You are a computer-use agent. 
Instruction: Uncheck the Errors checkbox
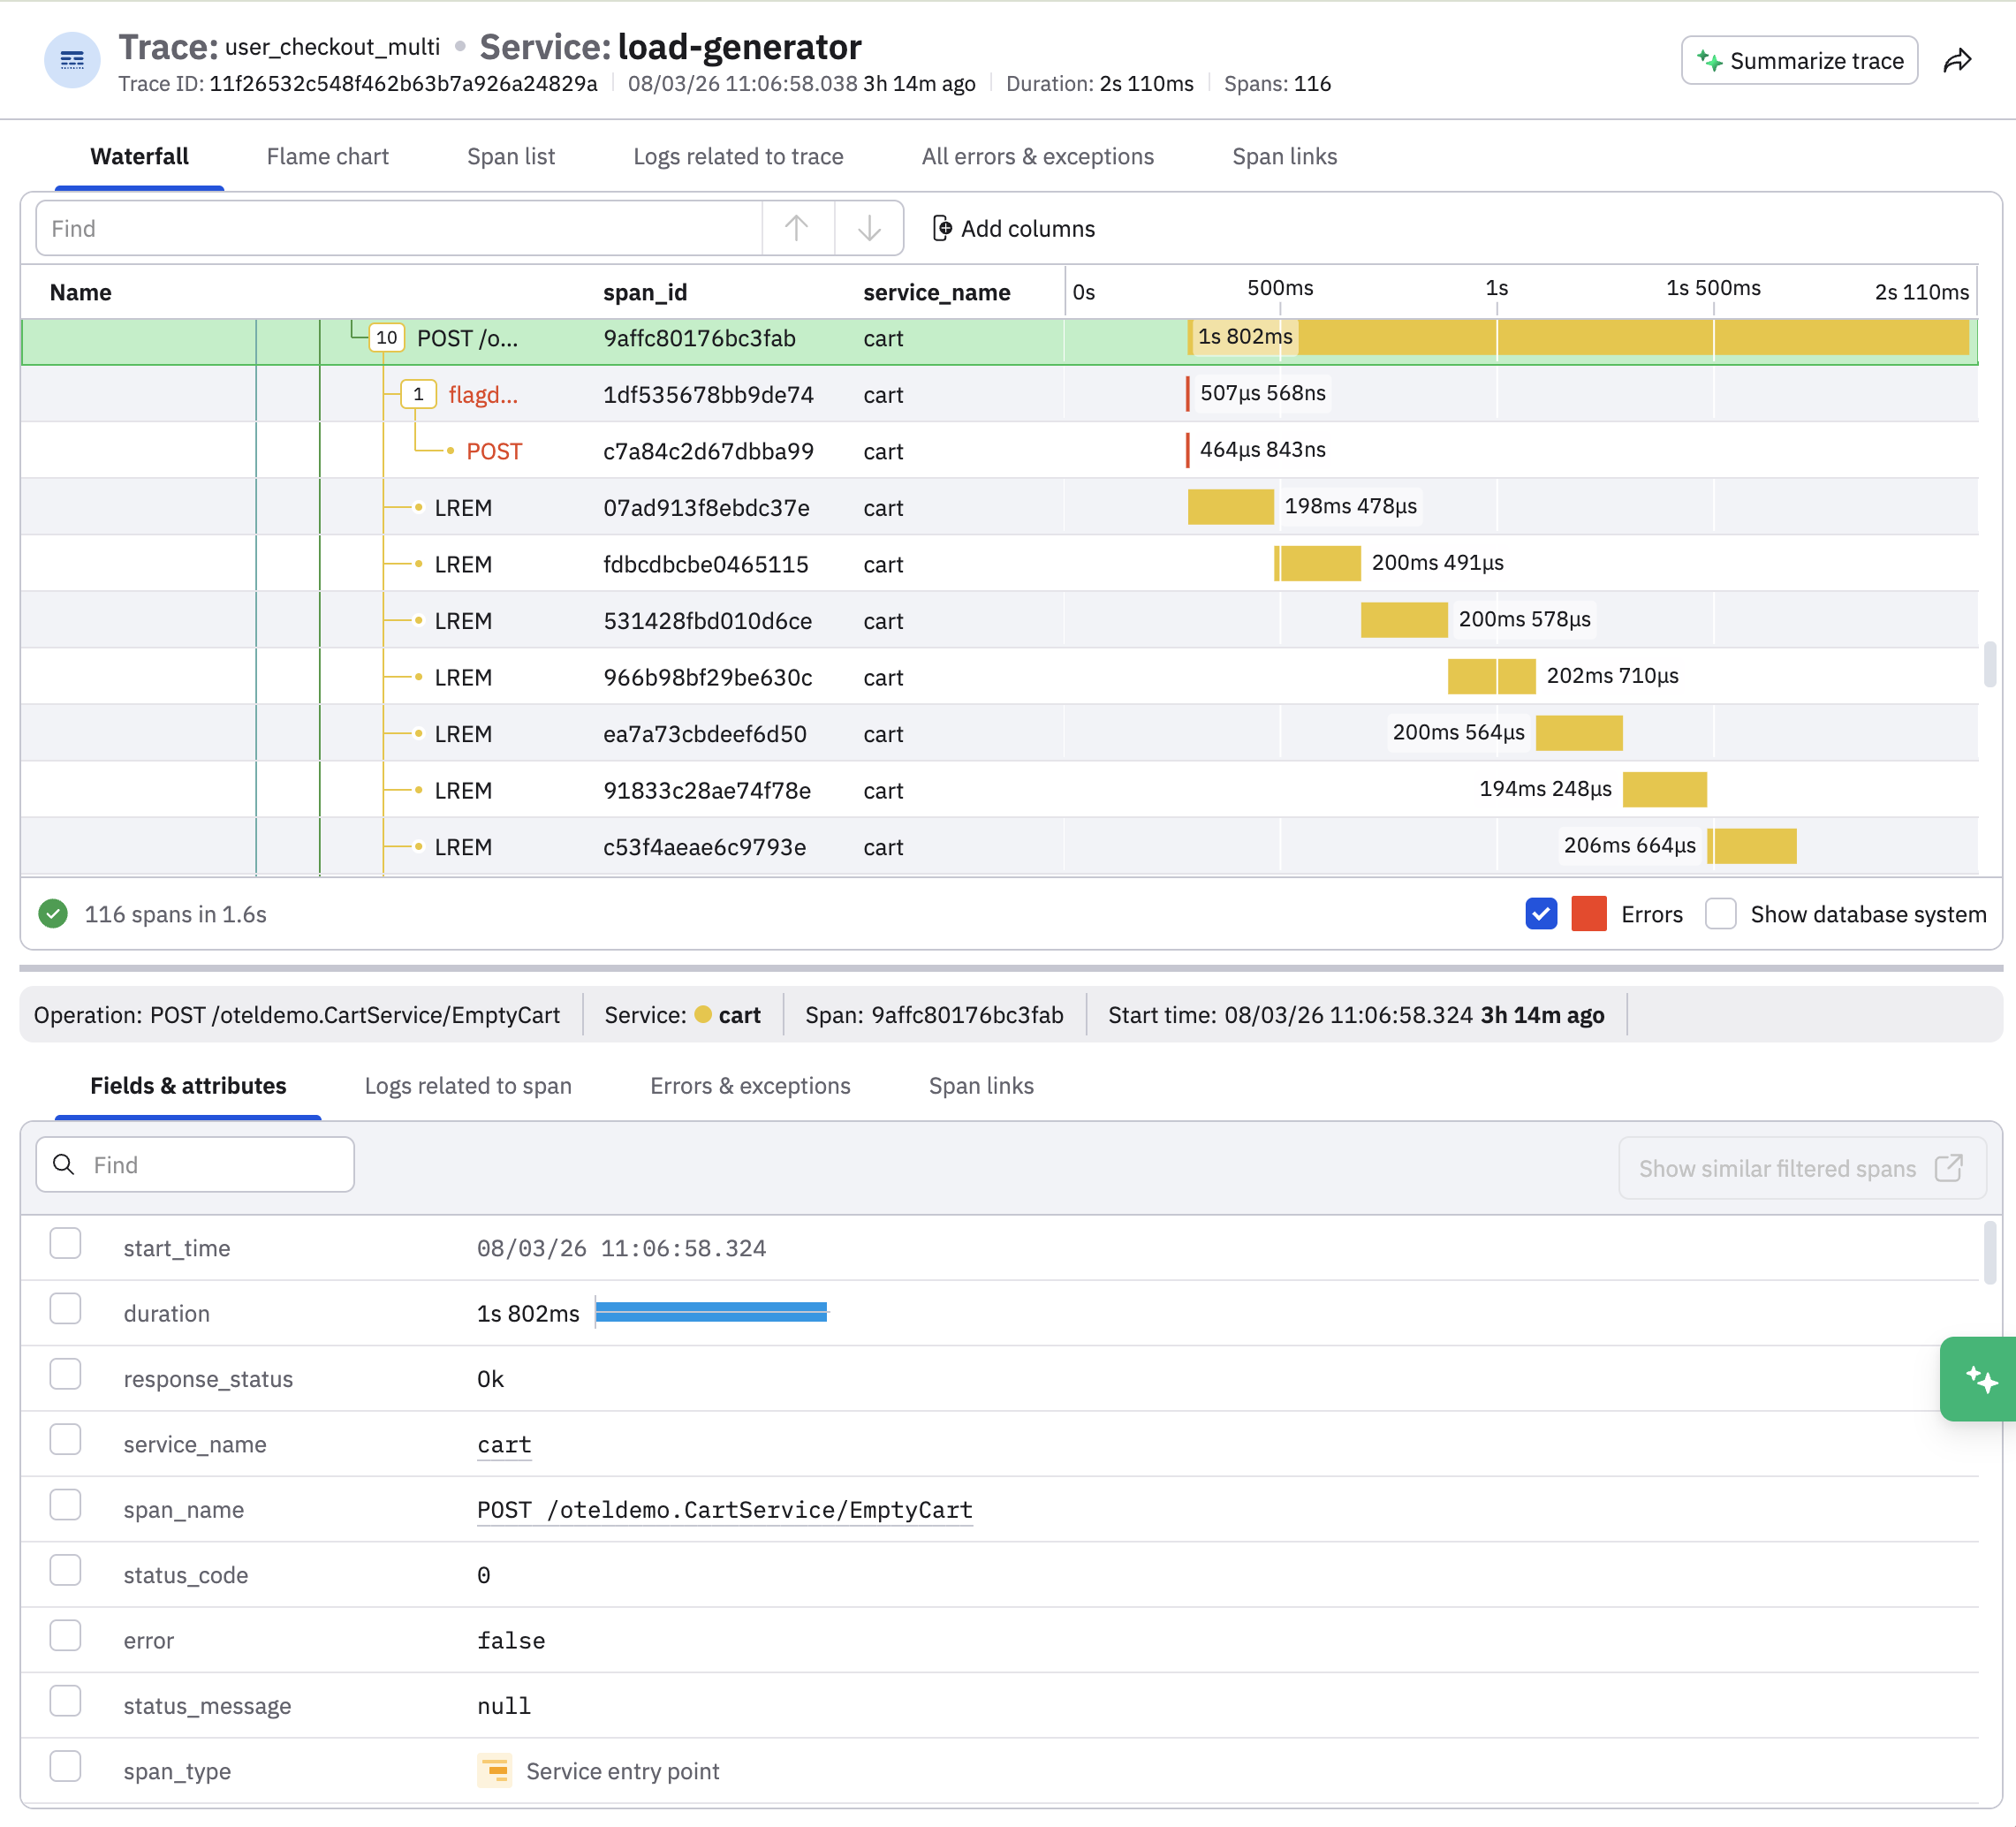coord(1541,913)
